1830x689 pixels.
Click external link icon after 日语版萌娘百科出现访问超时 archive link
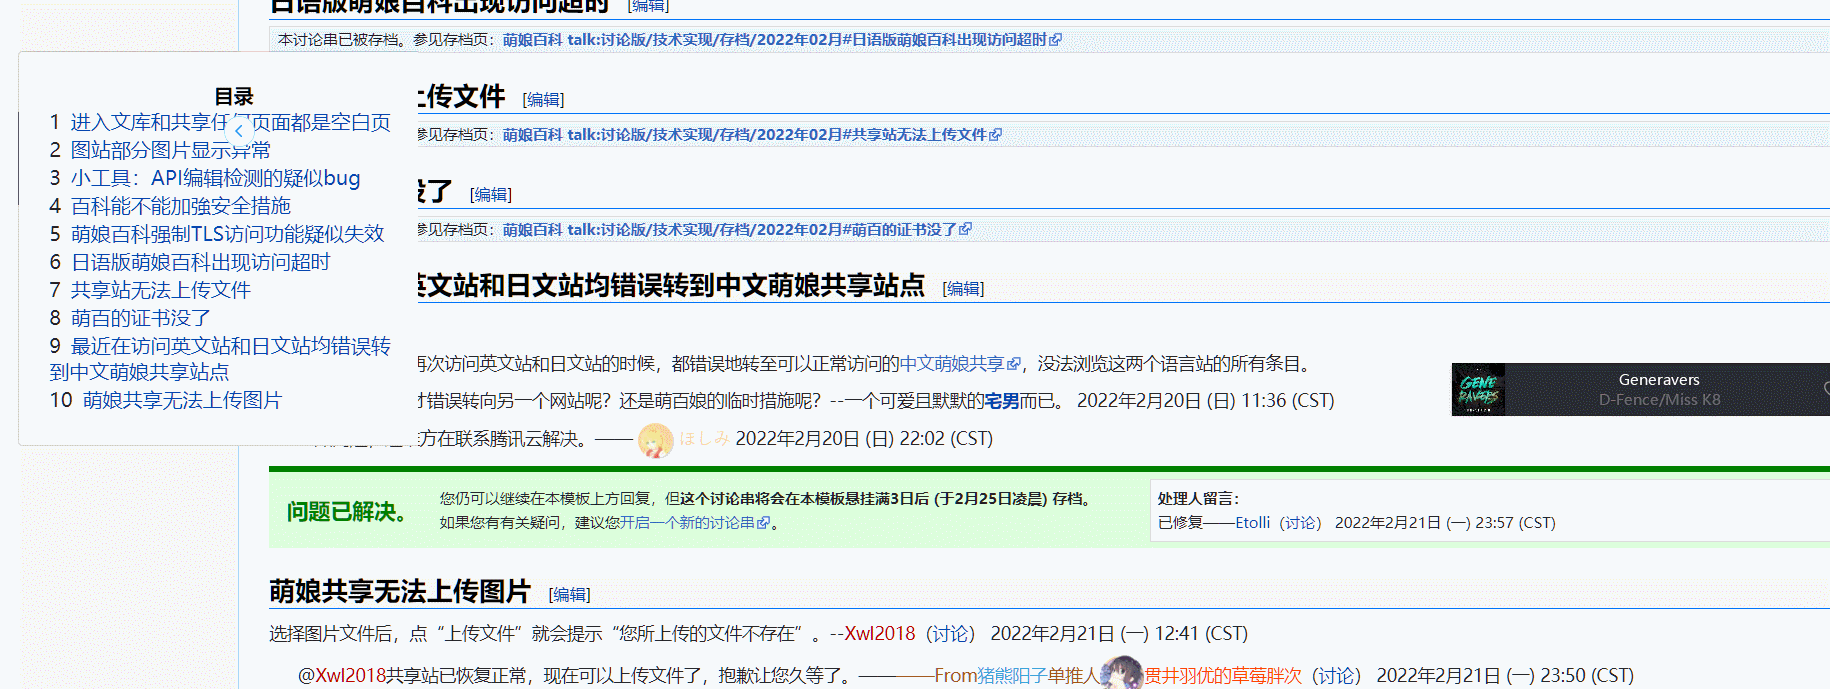tap(1056, 40)
